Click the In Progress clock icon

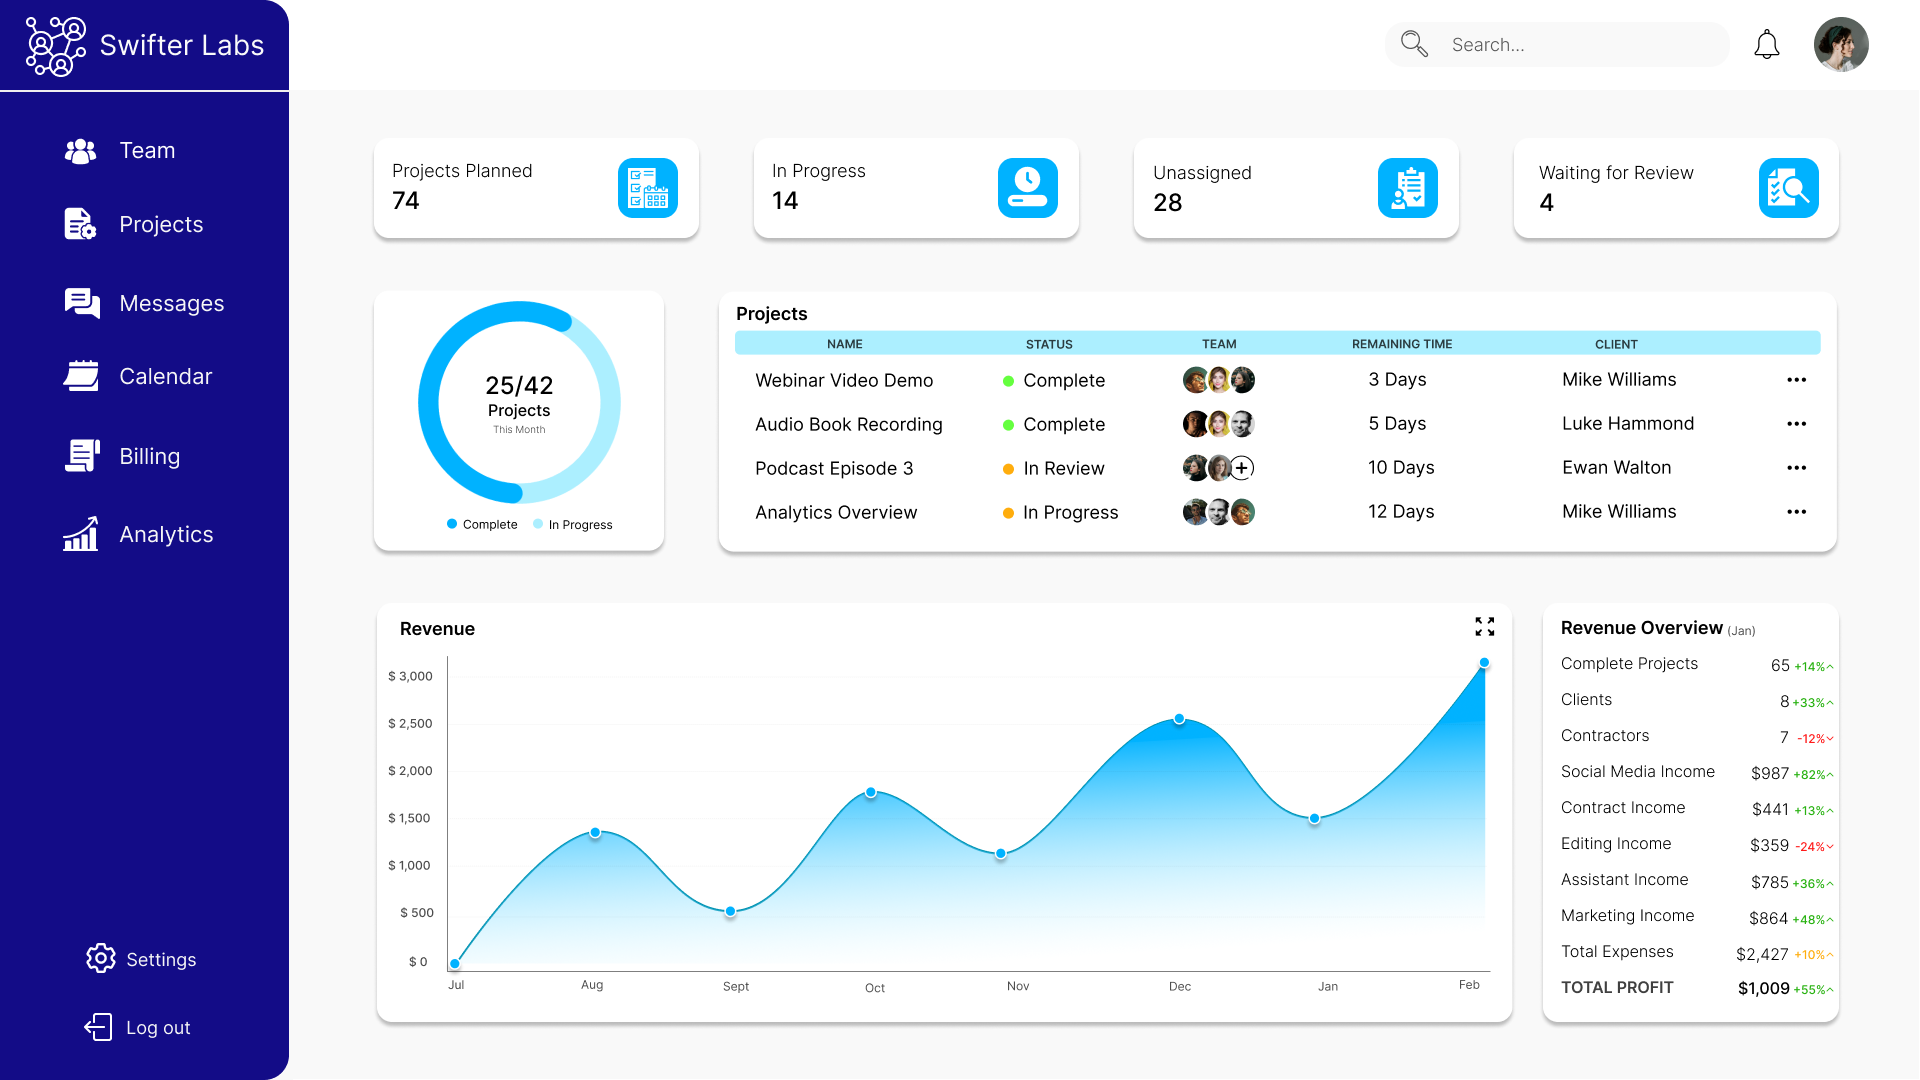tap(1027, 188)
